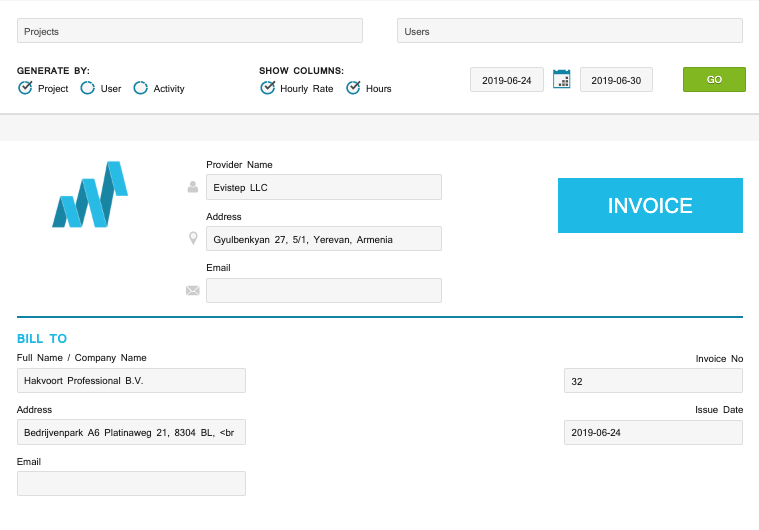
Task: Edit the Issue Date field 2019-06-24
Action: click(653, 432)
